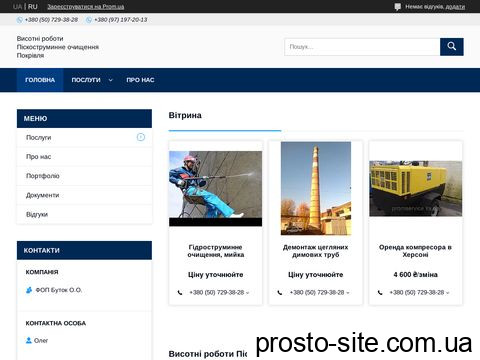Click the circular arrow icon next to Послуги in menu
The height and width of the screenshot is (360, 480).
(x=141, y=137)
